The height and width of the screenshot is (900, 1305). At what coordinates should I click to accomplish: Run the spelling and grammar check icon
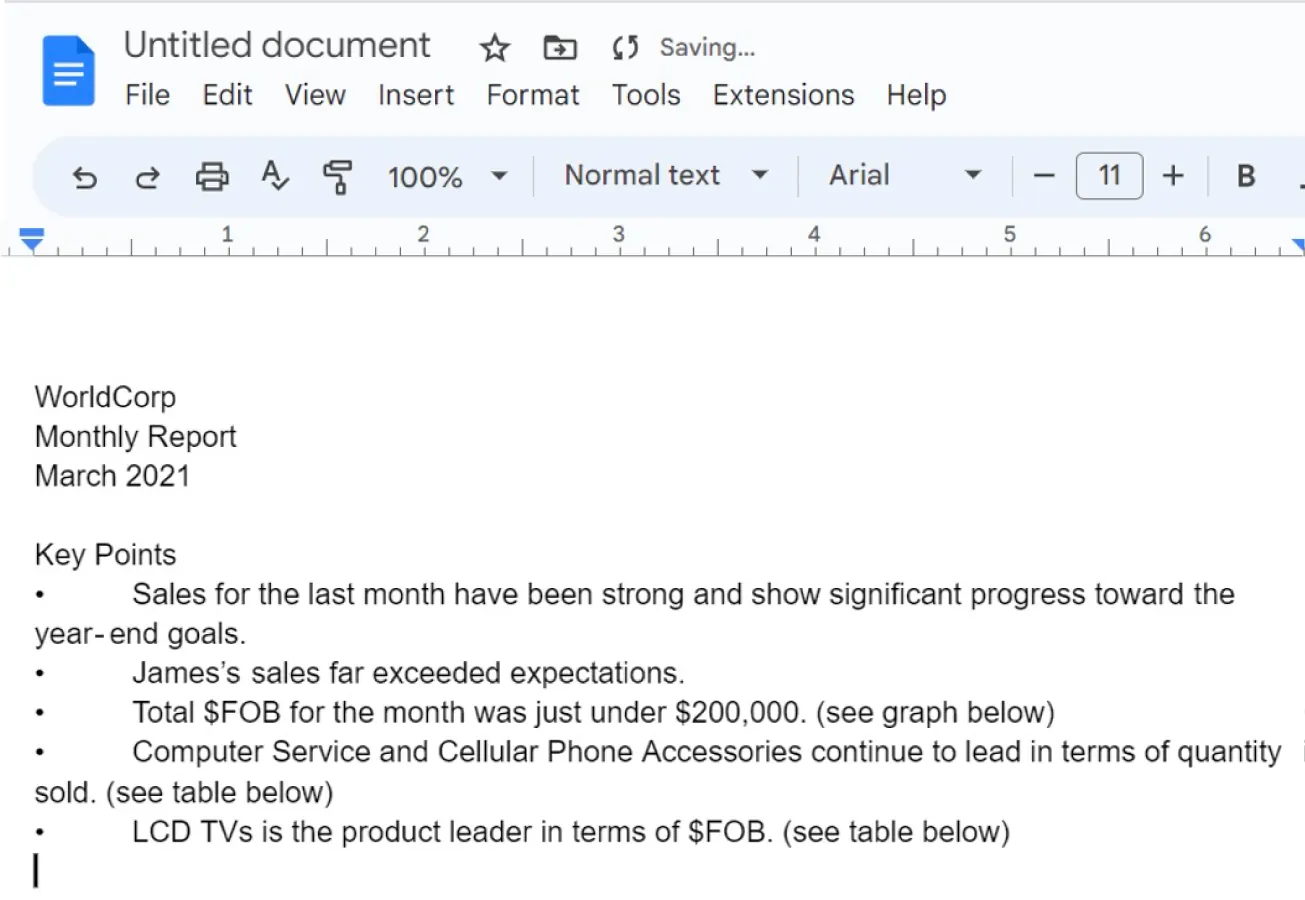pos(274,176)
